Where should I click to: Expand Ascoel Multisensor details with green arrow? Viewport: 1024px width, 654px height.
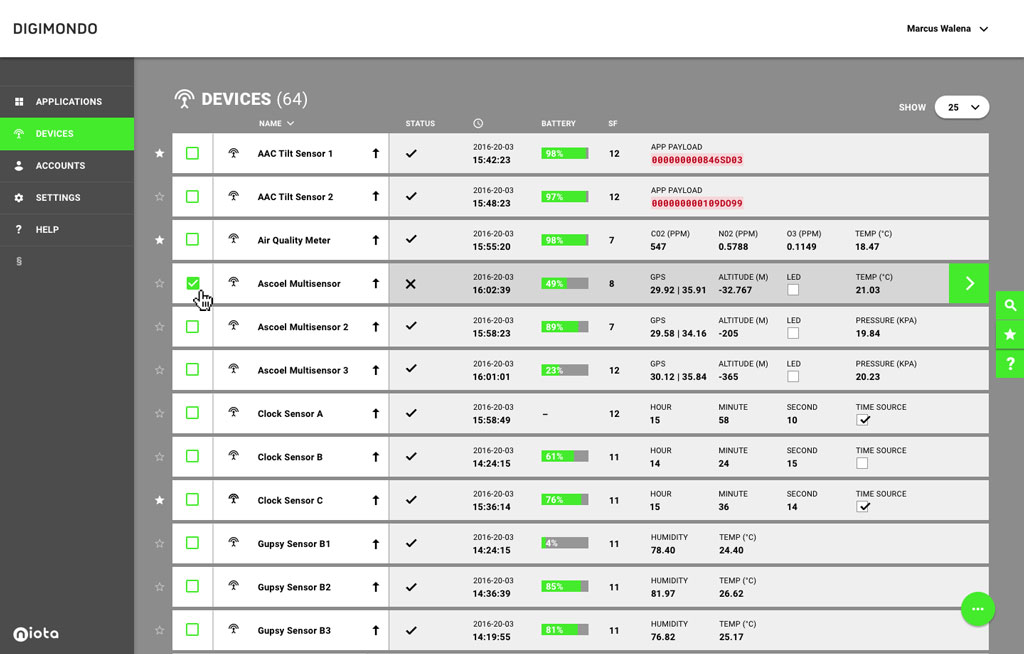pos(968,284)
